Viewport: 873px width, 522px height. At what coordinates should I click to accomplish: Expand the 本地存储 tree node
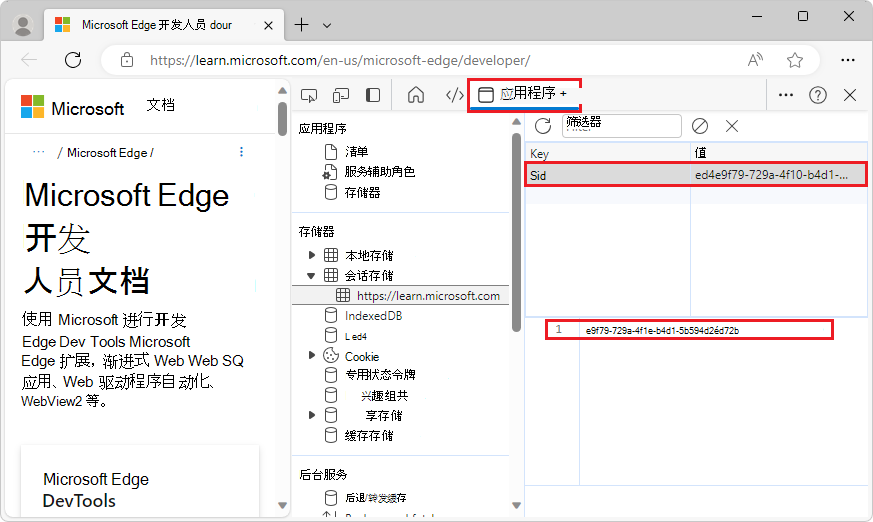coord(312,255)
